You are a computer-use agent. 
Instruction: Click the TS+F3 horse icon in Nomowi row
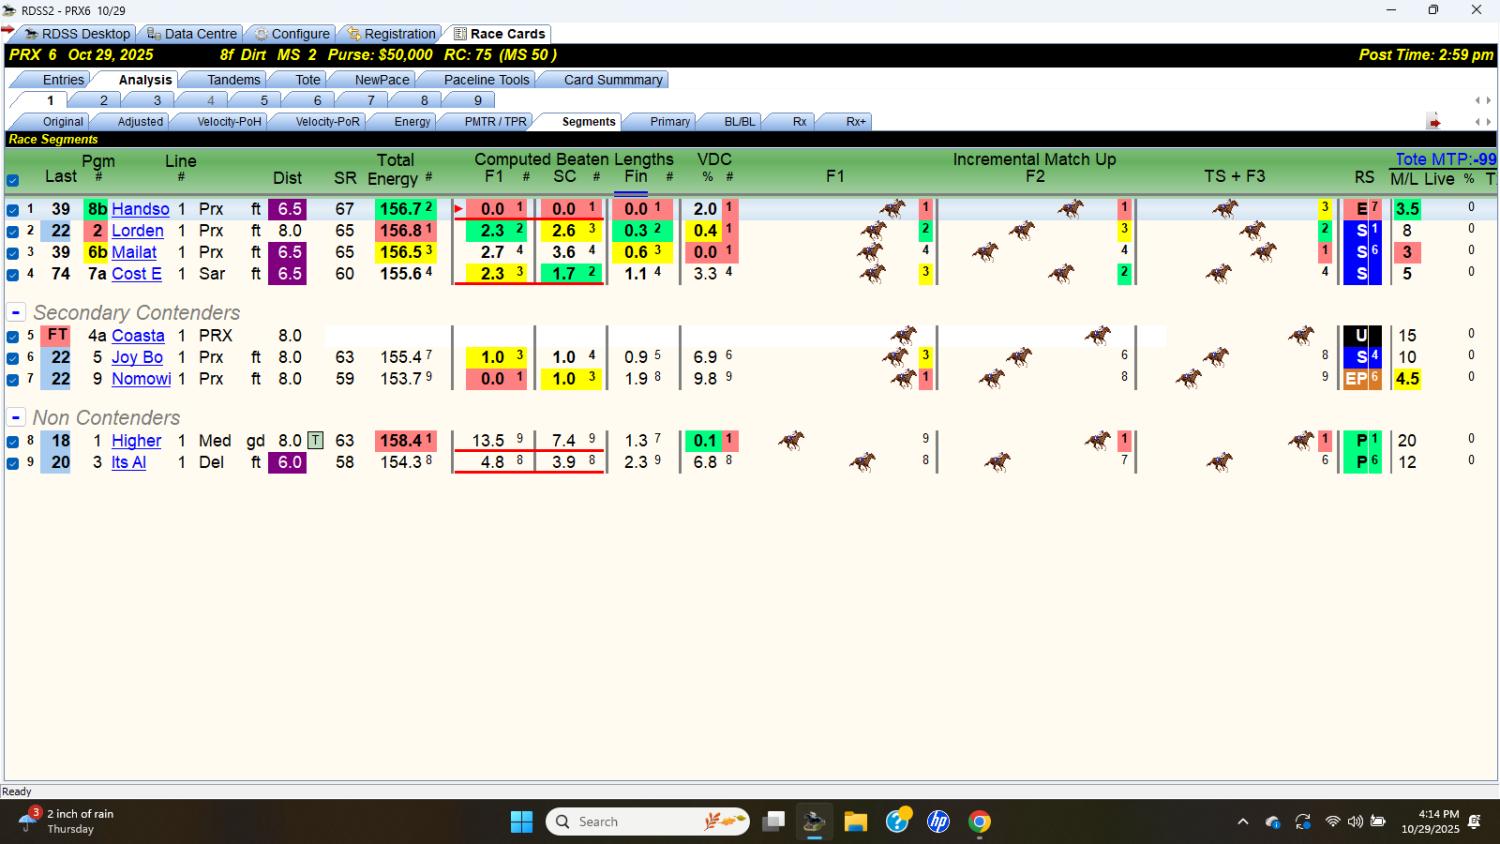[1189, 378]
